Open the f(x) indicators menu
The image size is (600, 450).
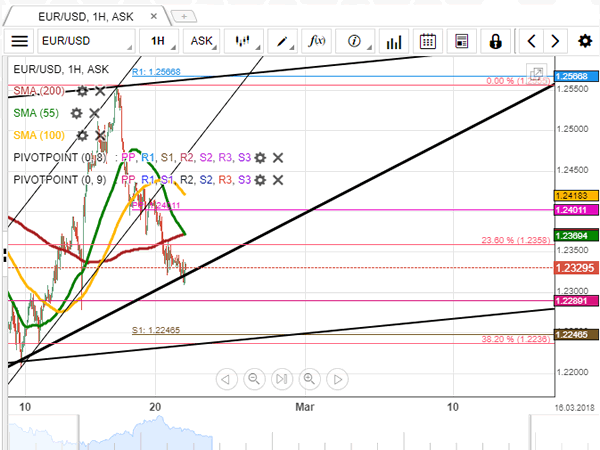[x=319, y=41]
